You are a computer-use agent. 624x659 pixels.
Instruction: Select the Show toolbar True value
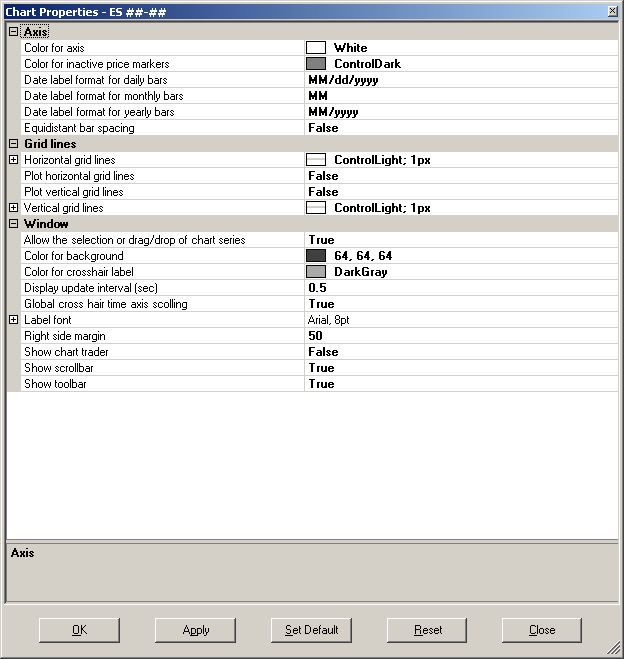321,384
